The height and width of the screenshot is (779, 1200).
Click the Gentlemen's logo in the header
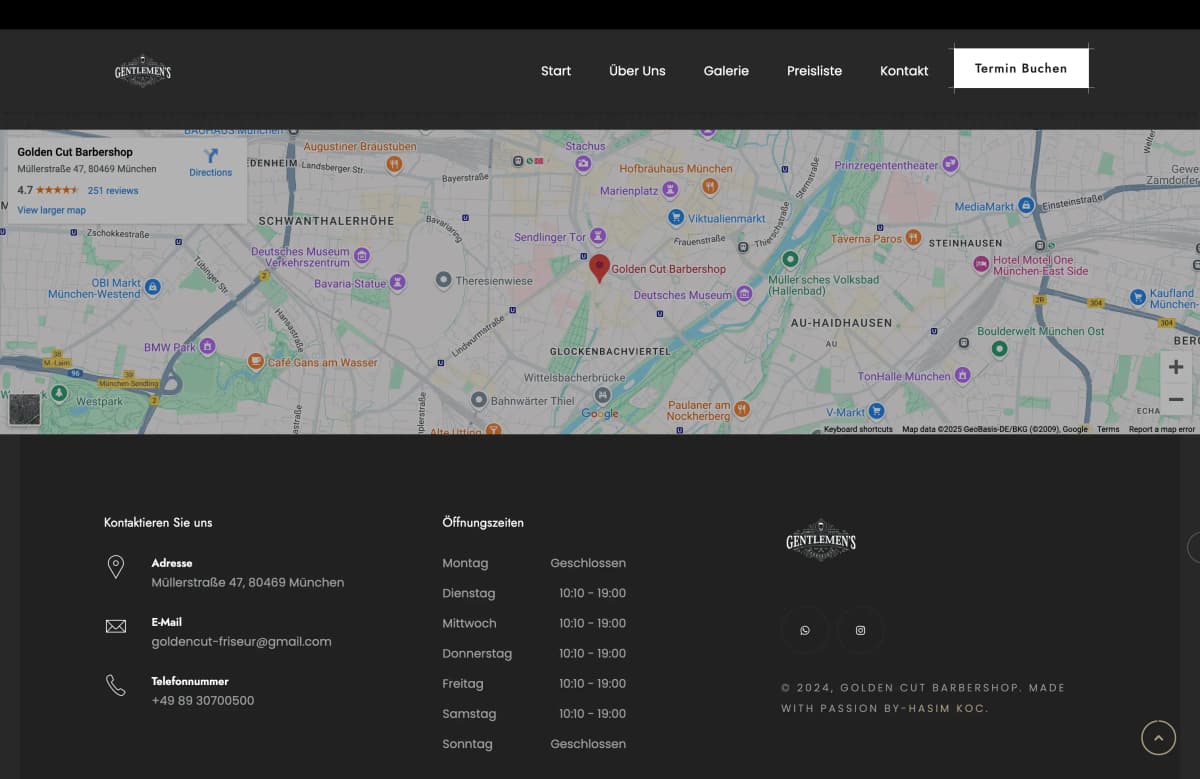(x=142, y=70)
